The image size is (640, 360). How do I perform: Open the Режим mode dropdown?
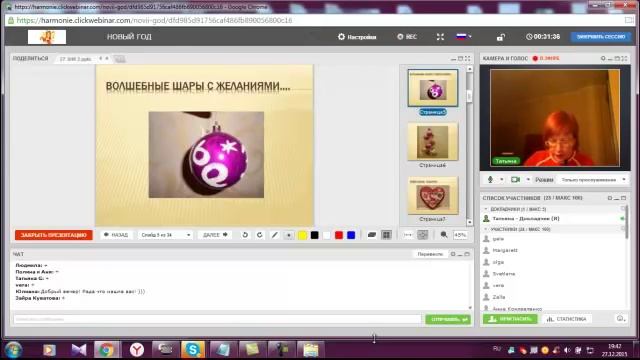pyautogui.click(x=593, y=180)
